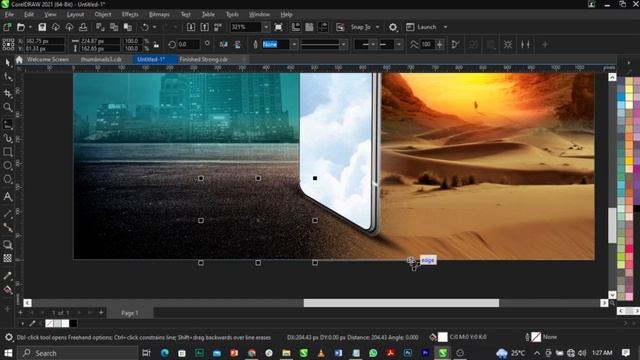Click the Undo arrow icon

click(145, 27)
